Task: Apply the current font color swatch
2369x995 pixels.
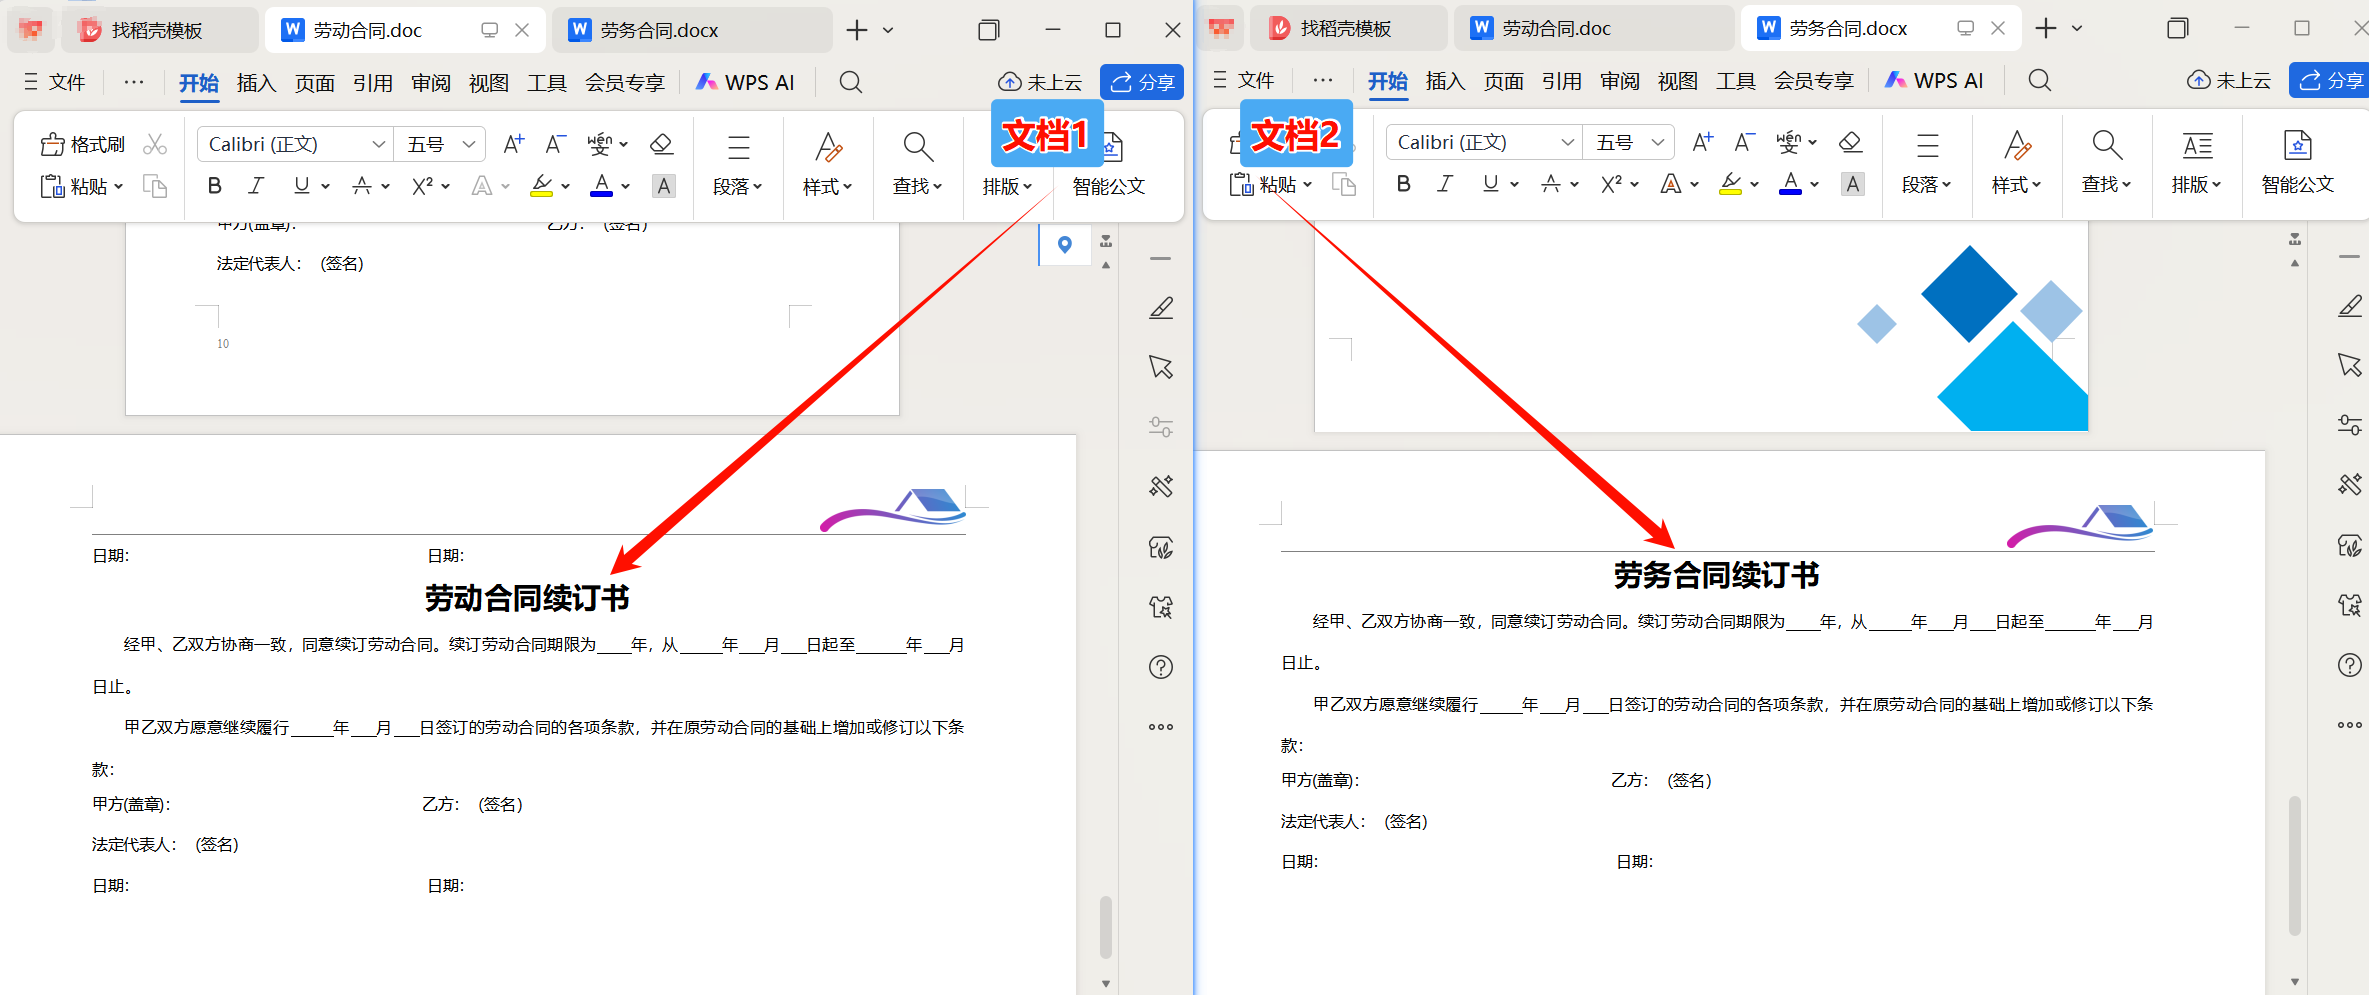Action: coord(601,186)
